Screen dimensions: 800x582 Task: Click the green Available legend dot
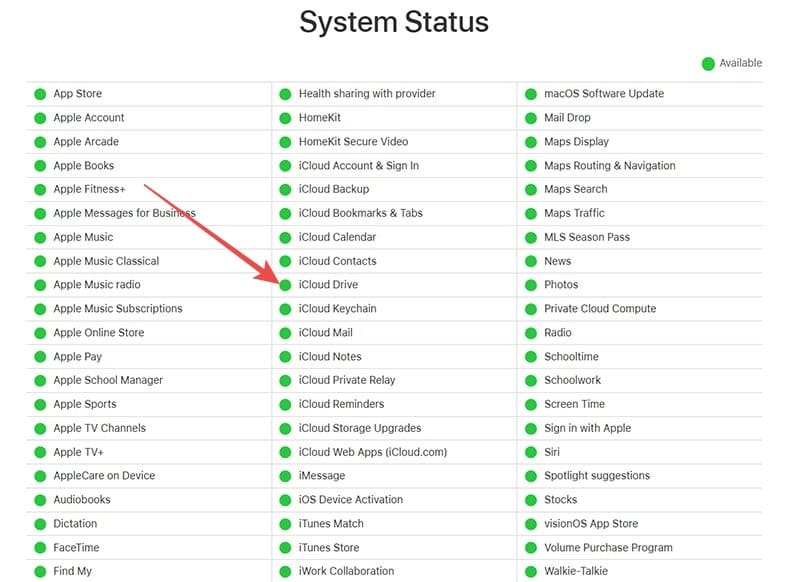tap(710, 62)
